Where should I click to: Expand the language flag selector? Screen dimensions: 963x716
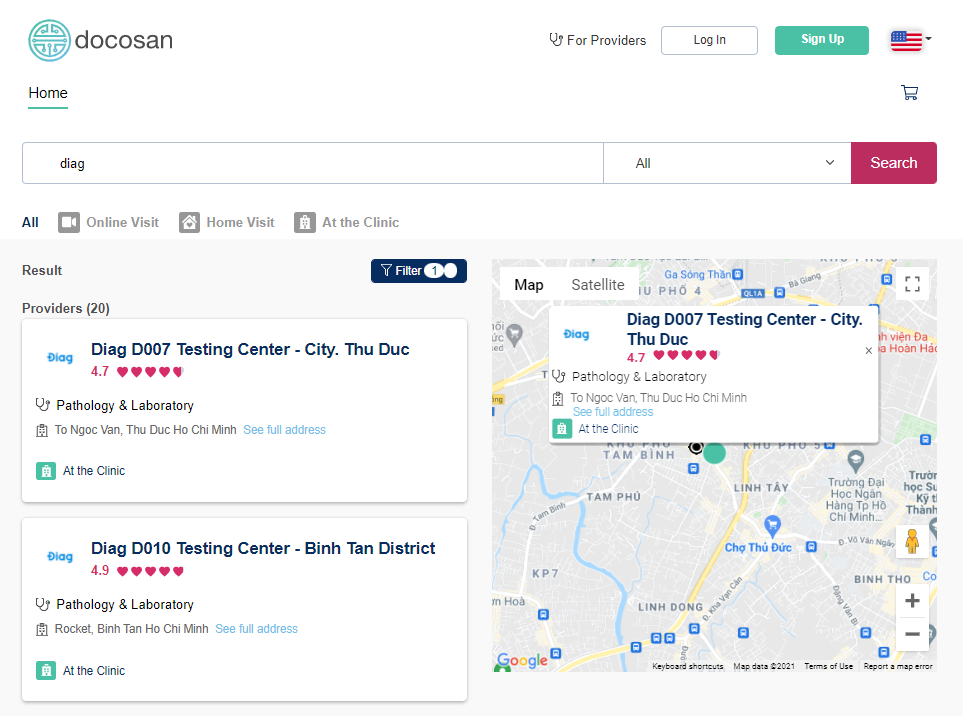[x=910, y=40]
